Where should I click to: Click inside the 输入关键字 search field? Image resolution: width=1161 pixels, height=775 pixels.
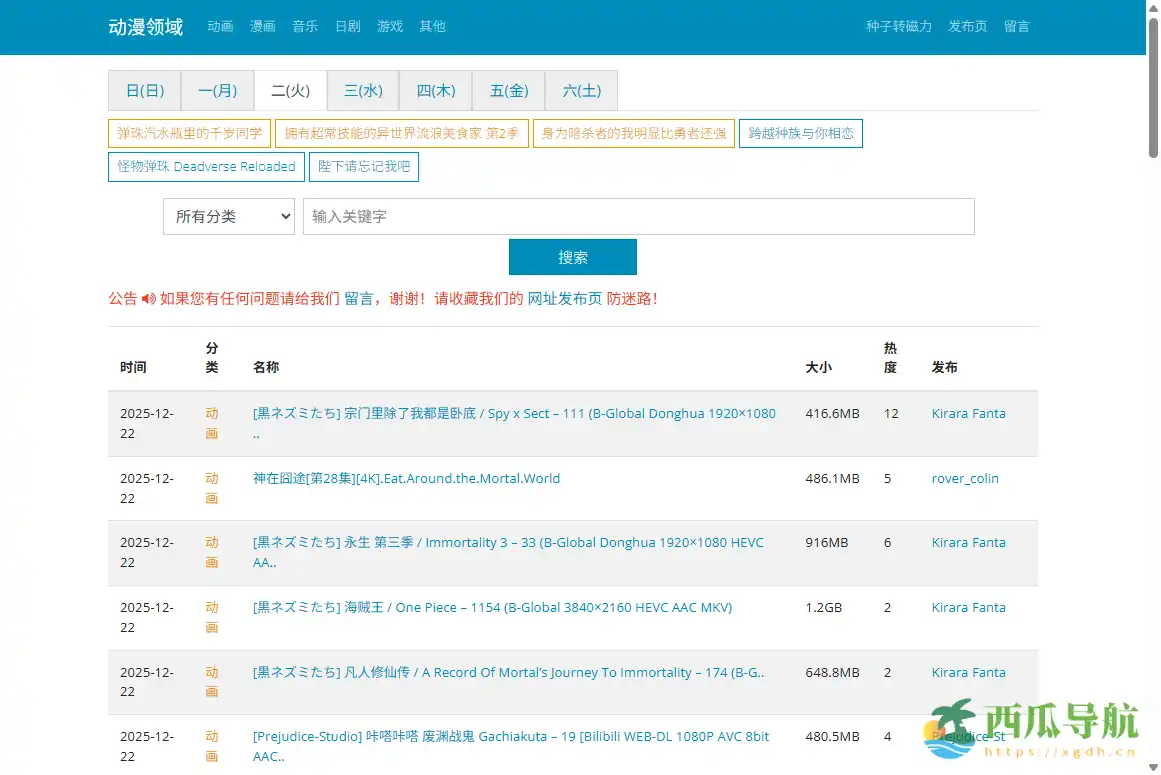[640, 216]
